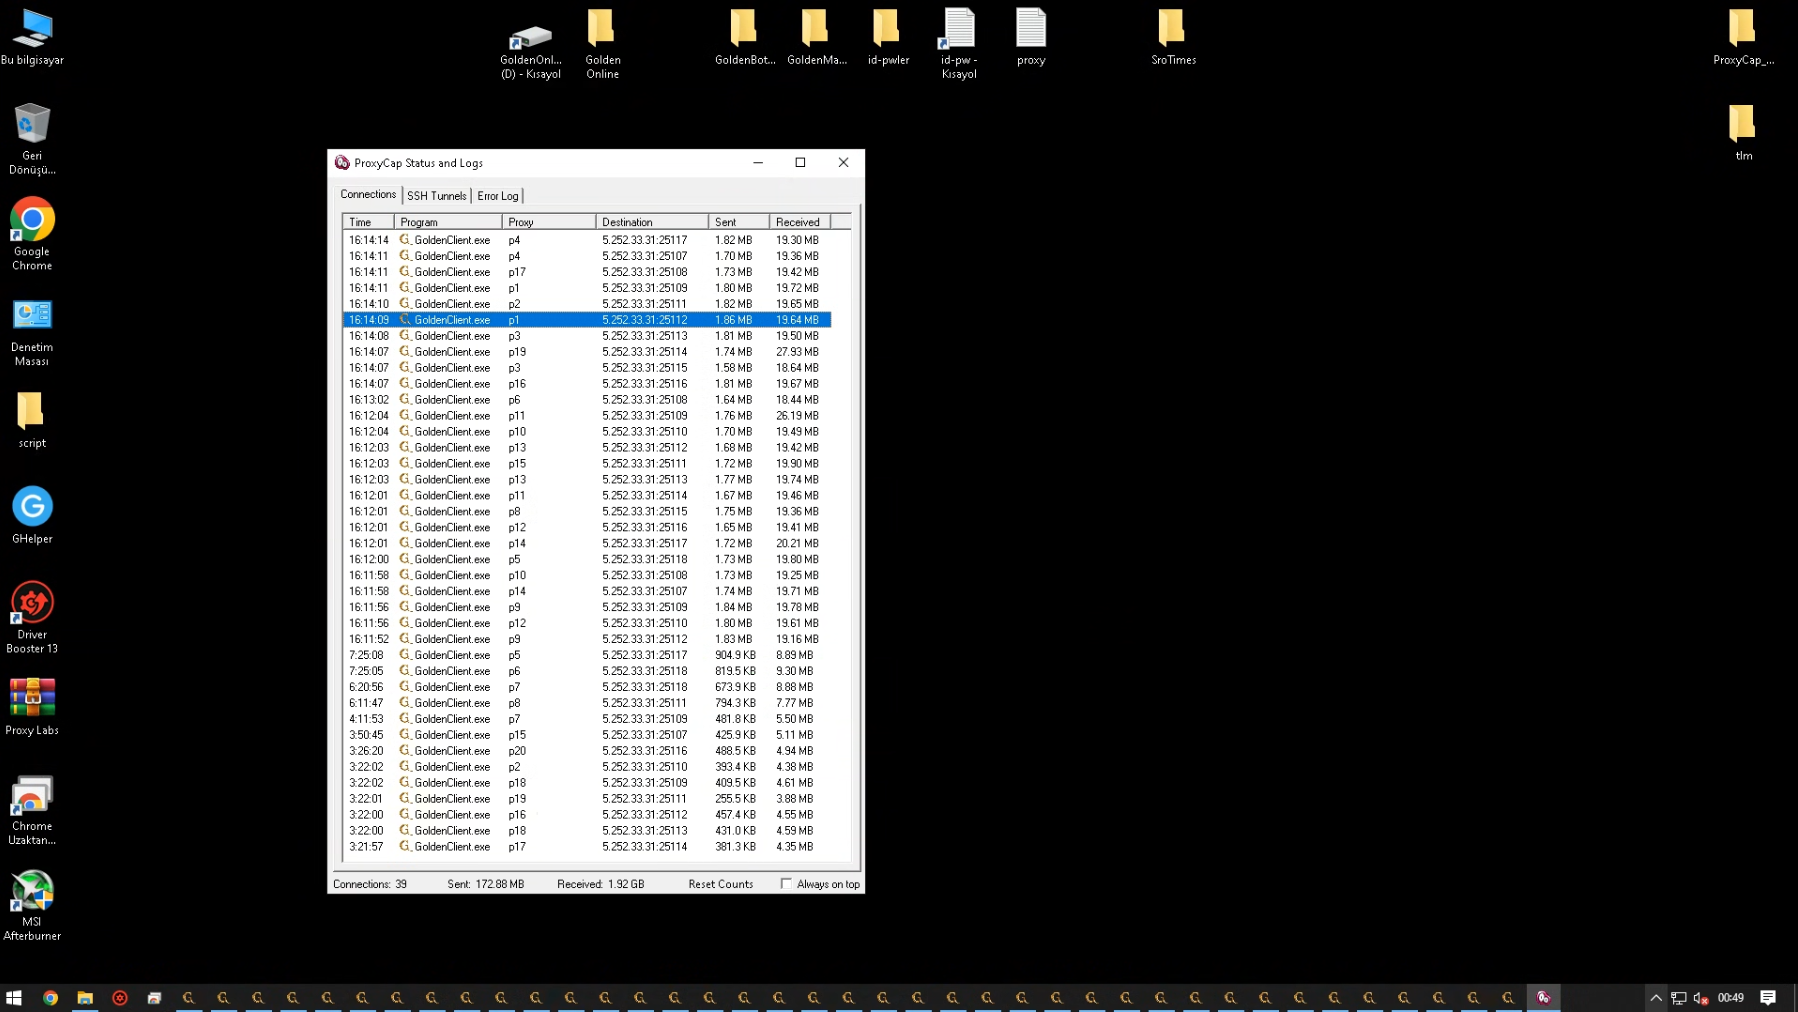Select the ProxyCap_... folder on the desktop
This screenshot has width=1798, height=1012.
tap(1743, 38)
